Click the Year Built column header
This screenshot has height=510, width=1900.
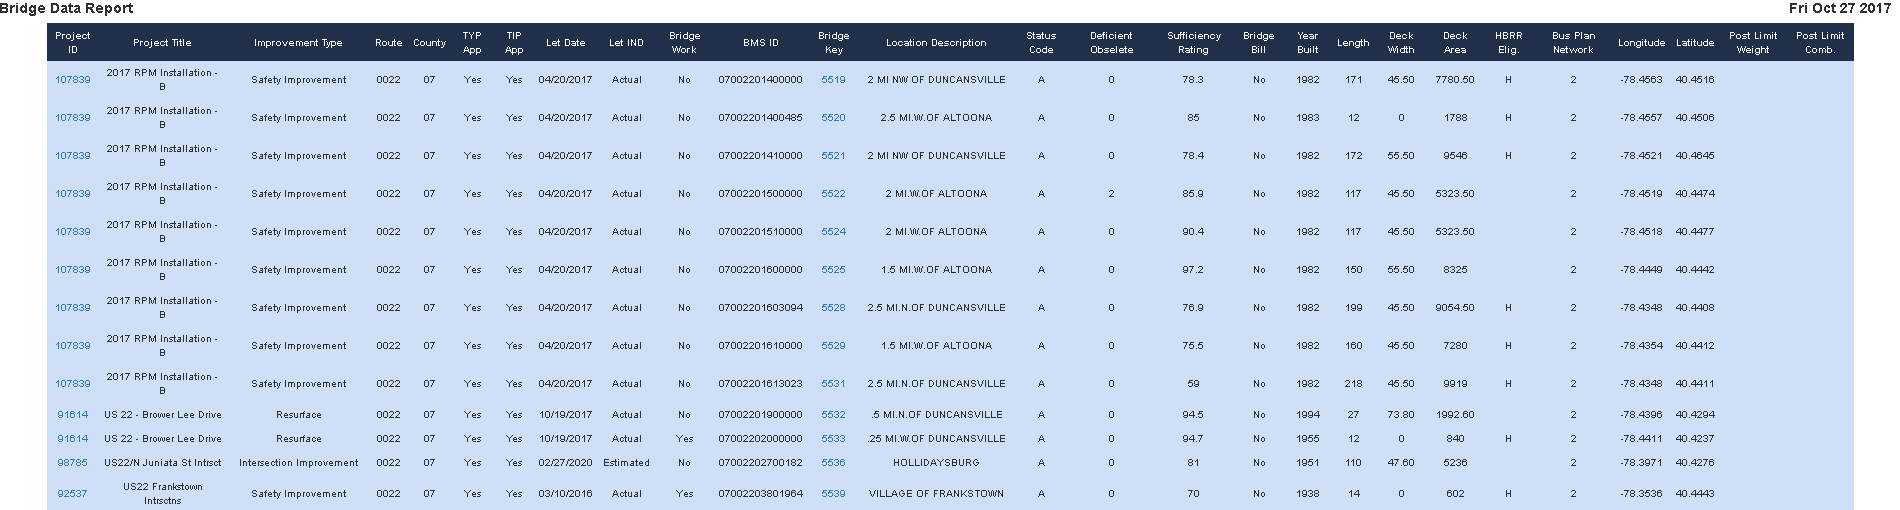[x=1307, y=42]
